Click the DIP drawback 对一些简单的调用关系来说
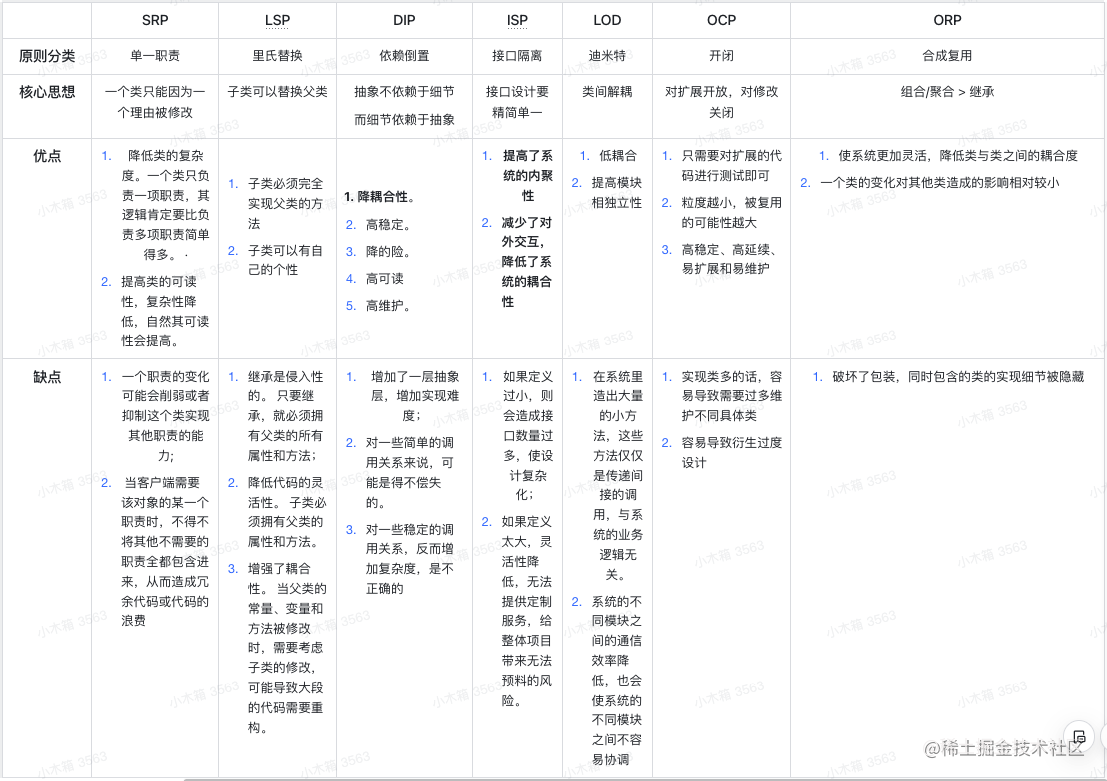 (409, 472)
